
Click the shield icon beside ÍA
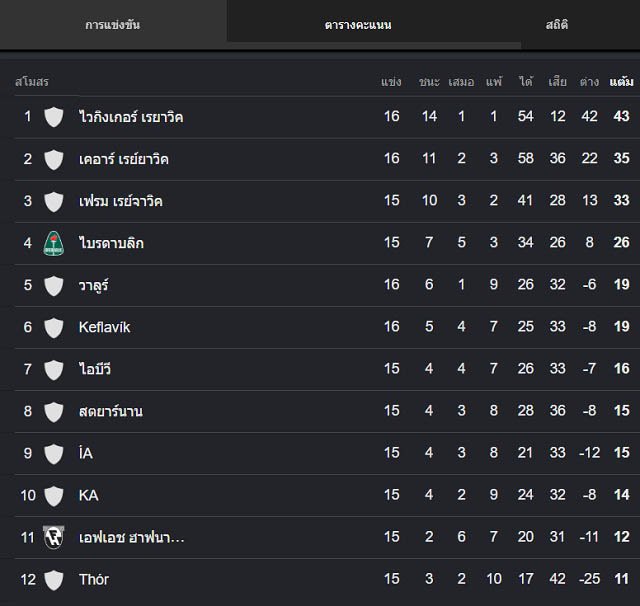53,453
